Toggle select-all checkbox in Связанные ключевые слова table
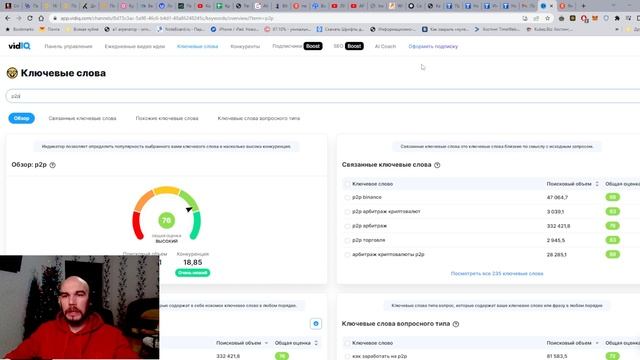 pyautogui.click(x=347, y=184)
